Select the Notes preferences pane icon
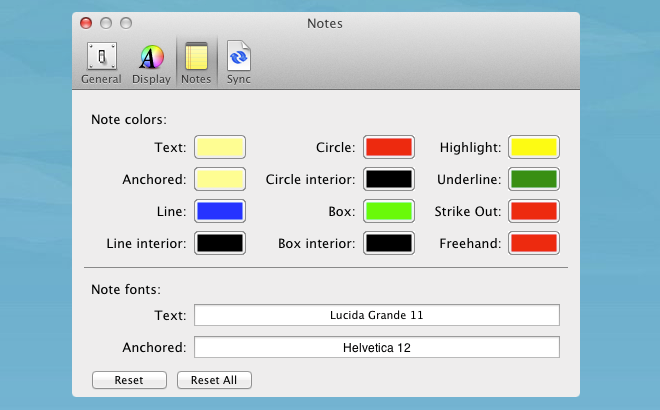 click(196, 62)
